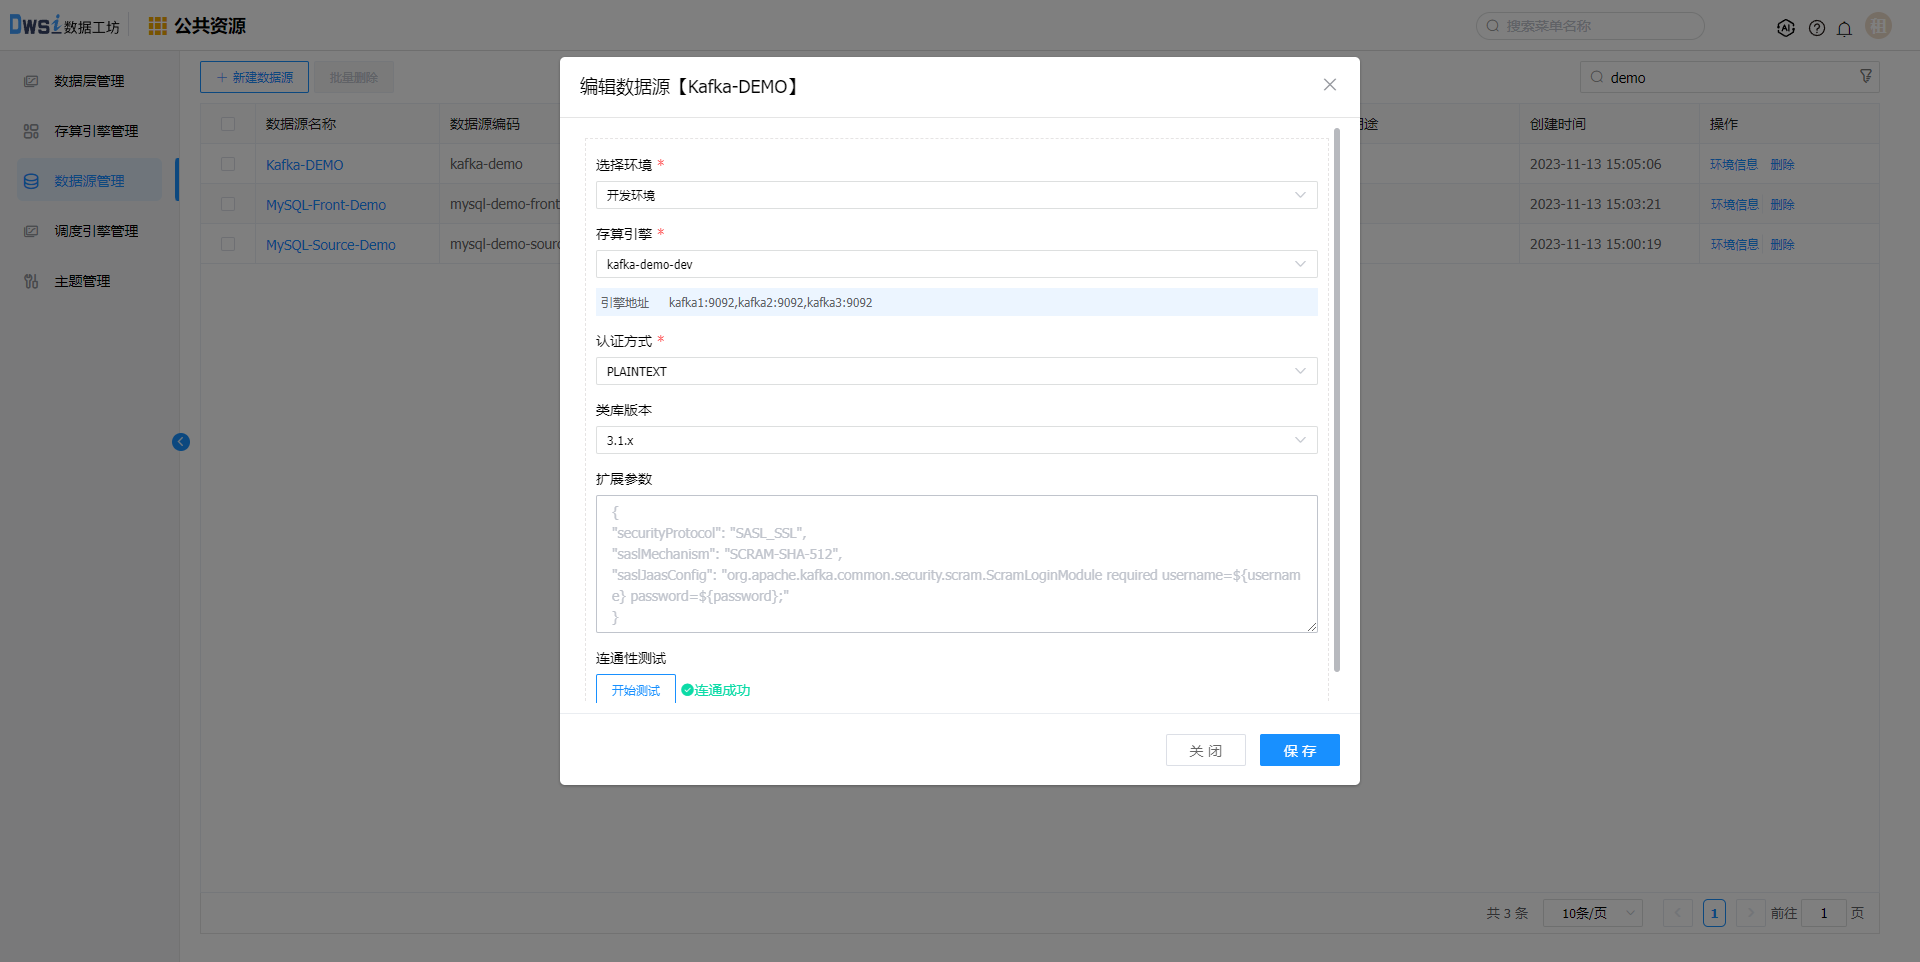The height and width of the screenshot is (962, 1920).
Task: Open the user avatar menu
Action: [1879, 26]
